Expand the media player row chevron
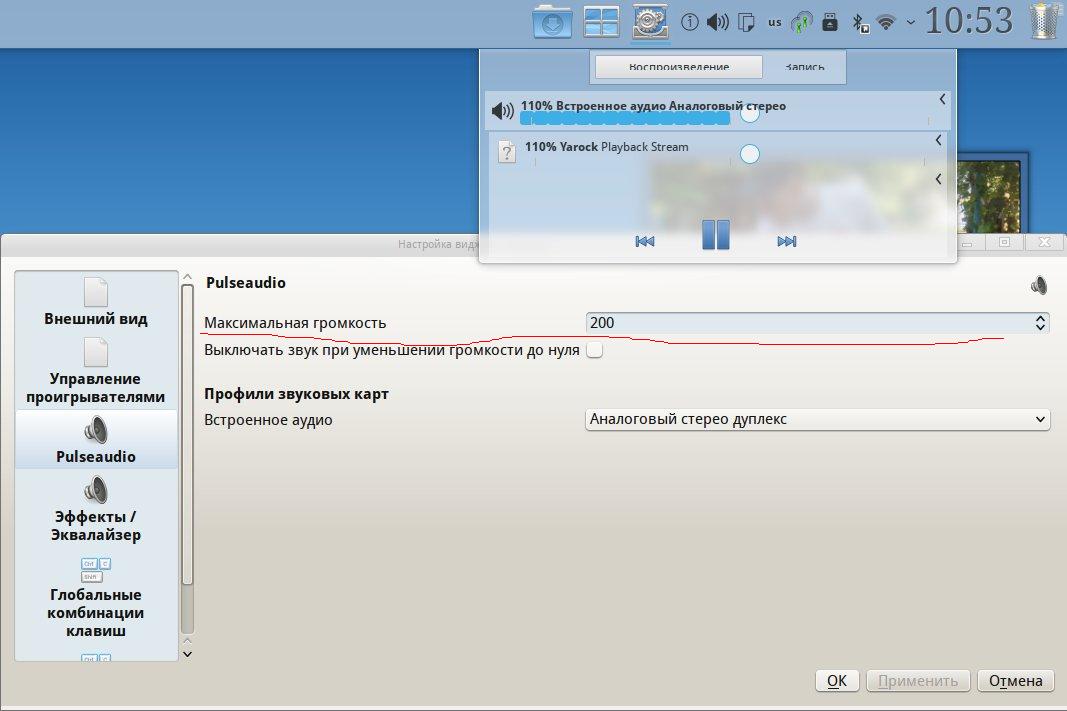Image resolution: width=1067 pixels, height=711 pixels. coord(938,179)
